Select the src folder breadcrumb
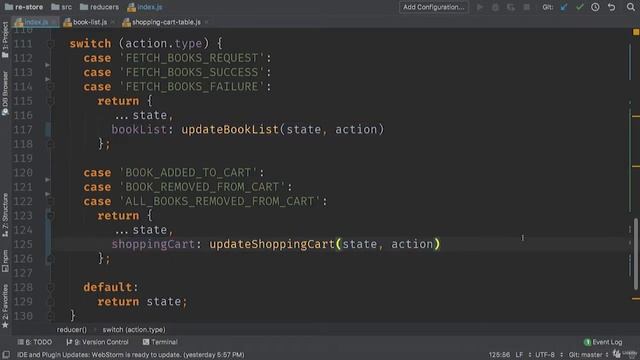Image resolution: width=640 pixels, height=360 pixels. 62,7
